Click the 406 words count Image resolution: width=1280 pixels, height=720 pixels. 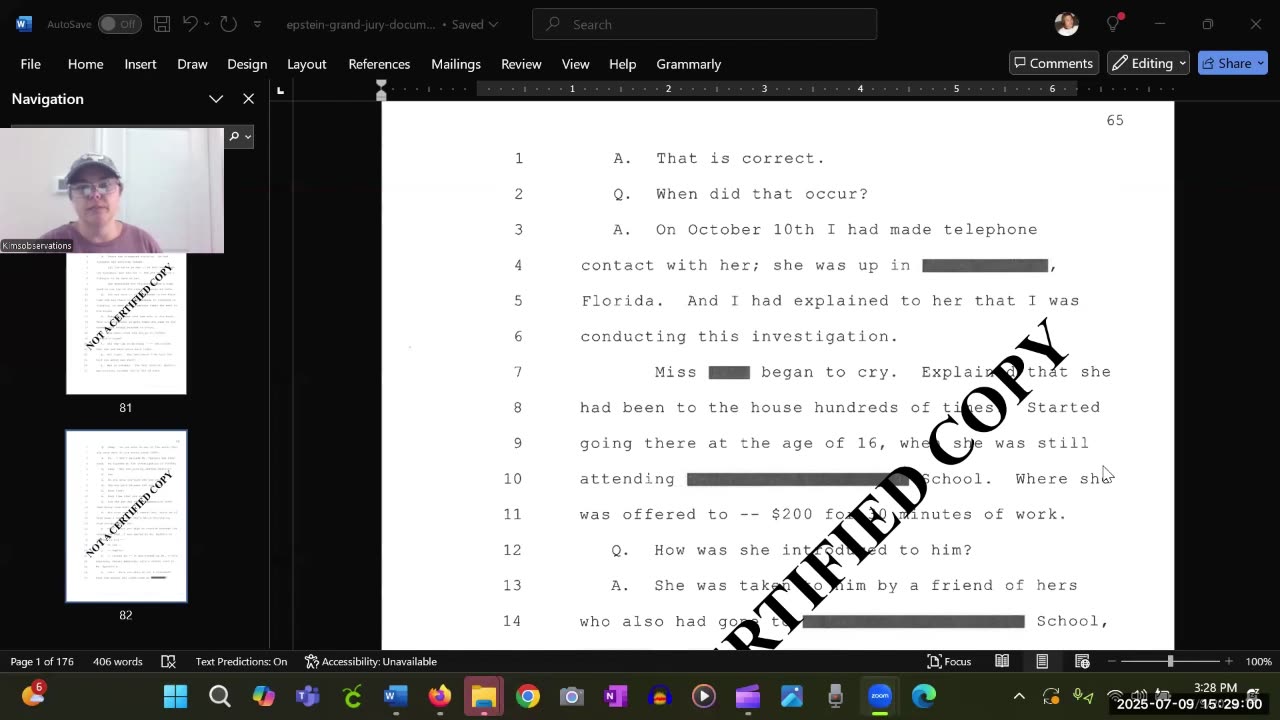coord(118,661)
